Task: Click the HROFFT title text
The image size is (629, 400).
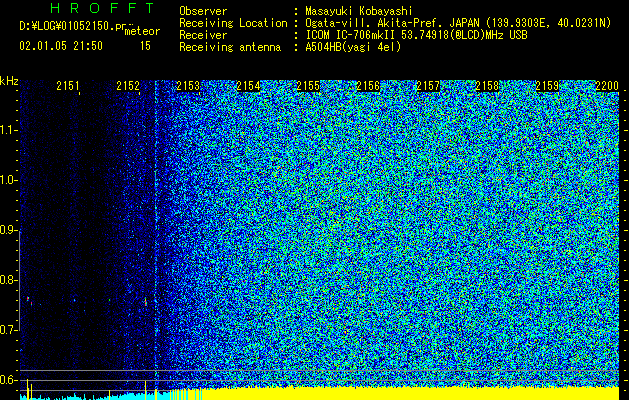Action: 102,8
